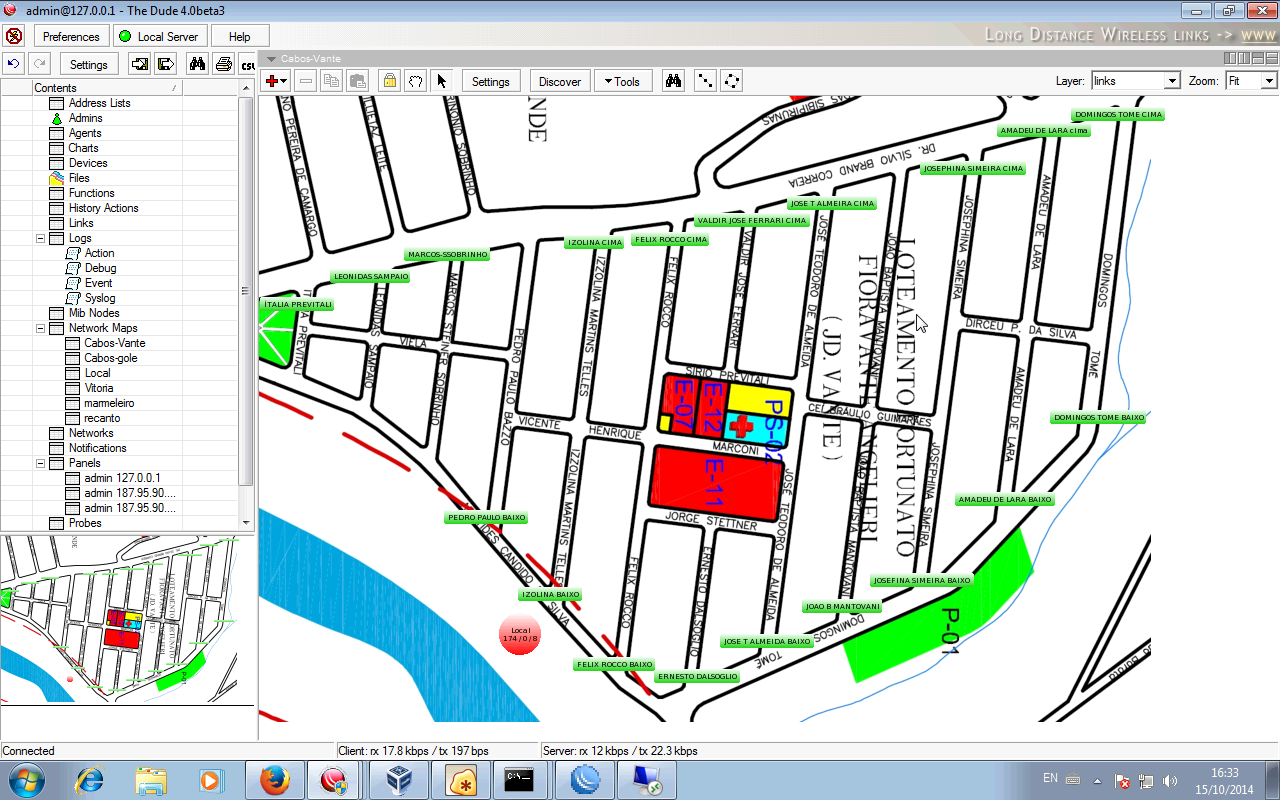The width and height of the screenshot is (1280, 800).
Task: Click the blue undo arrow icon
Action: pyautogui.click(x=13, y=64)
